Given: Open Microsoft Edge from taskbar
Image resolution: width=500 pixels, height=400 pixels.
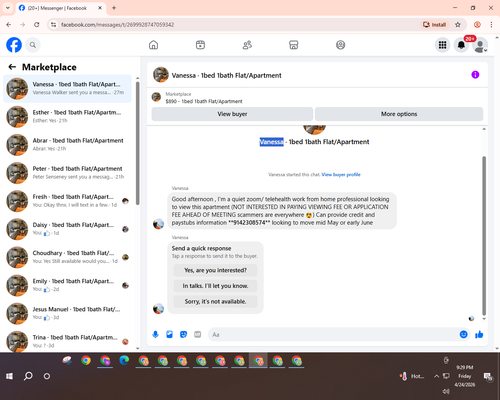Looking at the screenshot, I should click(124, 361).
